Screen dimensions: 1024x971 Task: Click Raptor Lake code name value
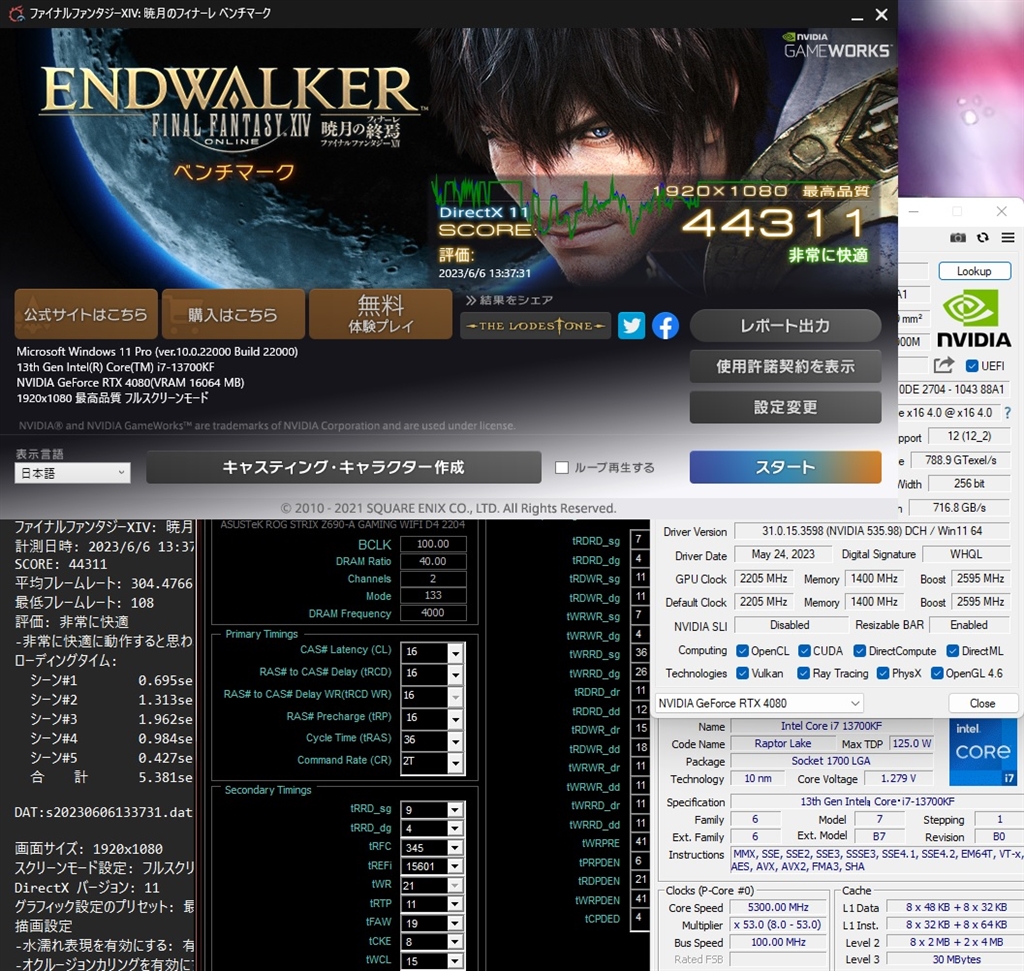coord(782,743)
